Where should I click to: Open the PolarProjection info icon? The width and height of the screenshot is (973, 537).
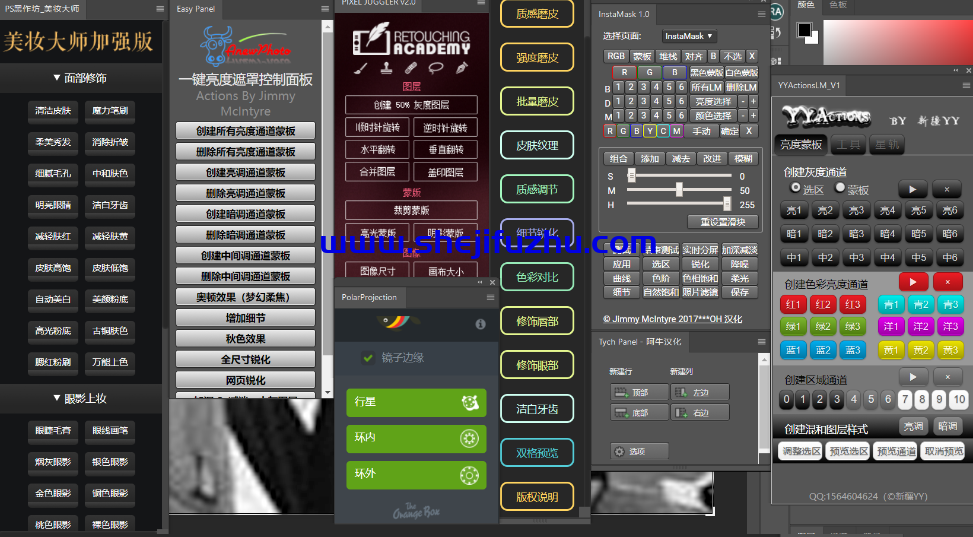pos(480,324)
